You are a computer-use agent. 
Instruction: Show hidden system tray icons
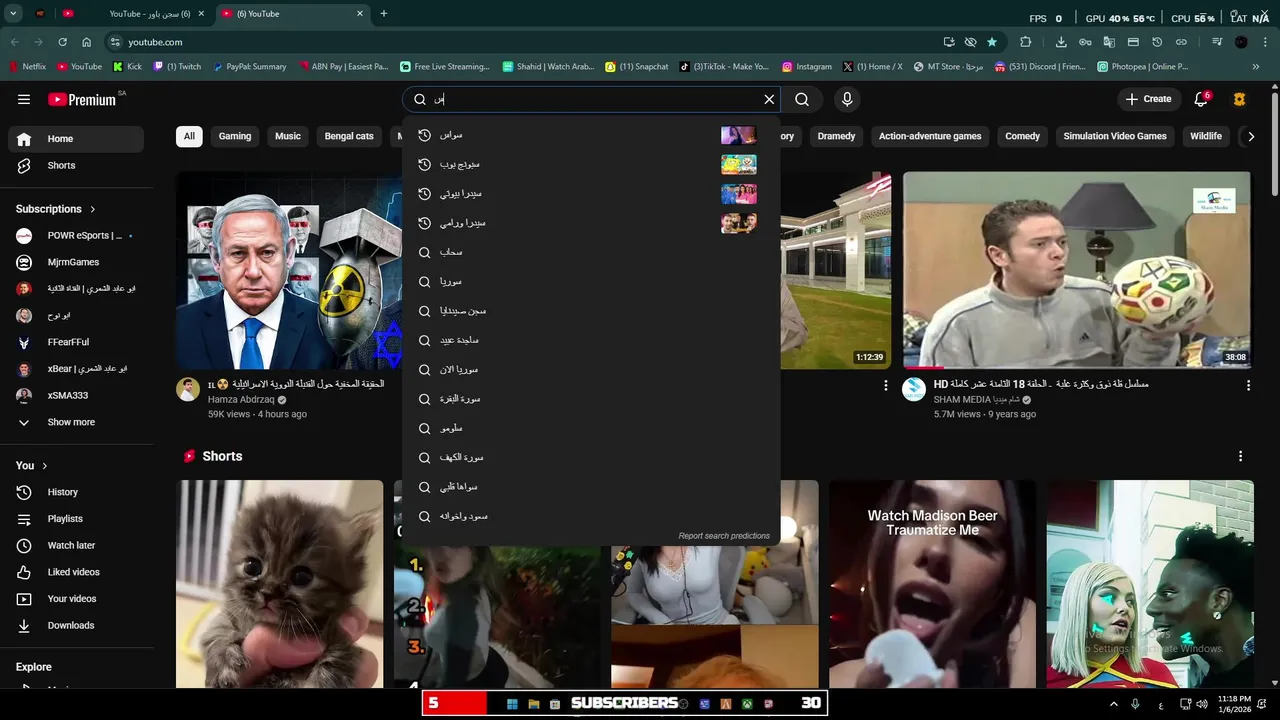tap(1114, 704)
